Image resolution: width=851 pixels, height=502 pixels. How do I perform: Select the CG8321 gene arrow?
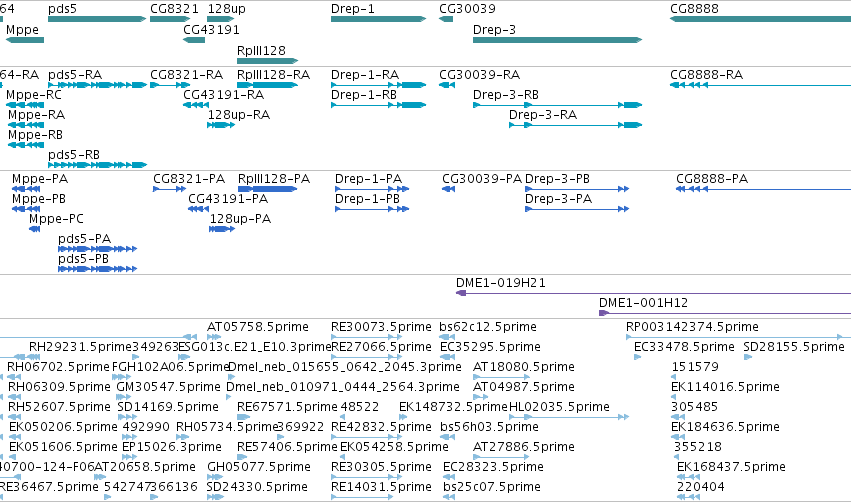(x=170, y=19)
